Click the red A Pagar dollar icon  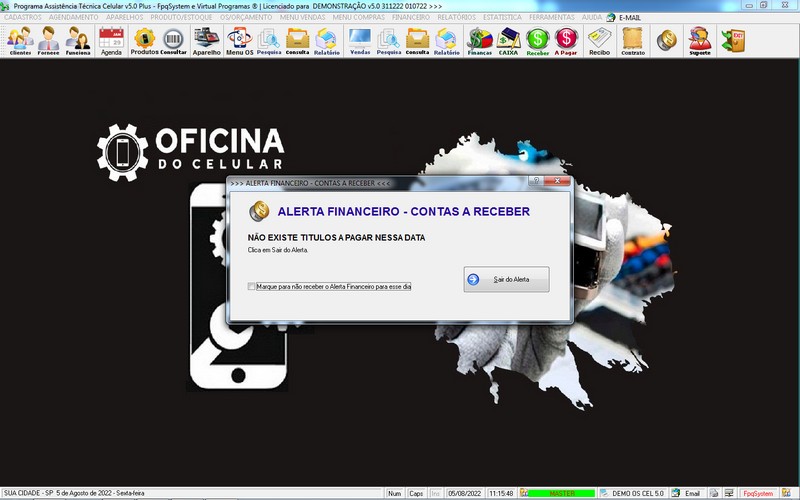(566, 41)
